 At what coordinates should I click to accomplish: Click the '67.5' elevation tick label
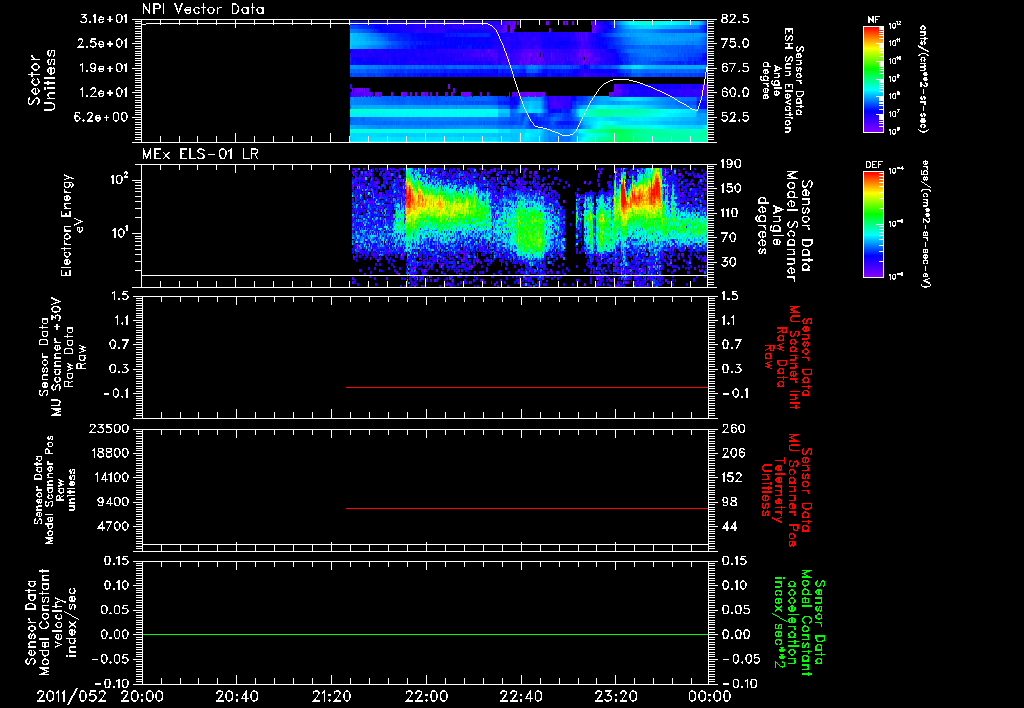[735, 68]
